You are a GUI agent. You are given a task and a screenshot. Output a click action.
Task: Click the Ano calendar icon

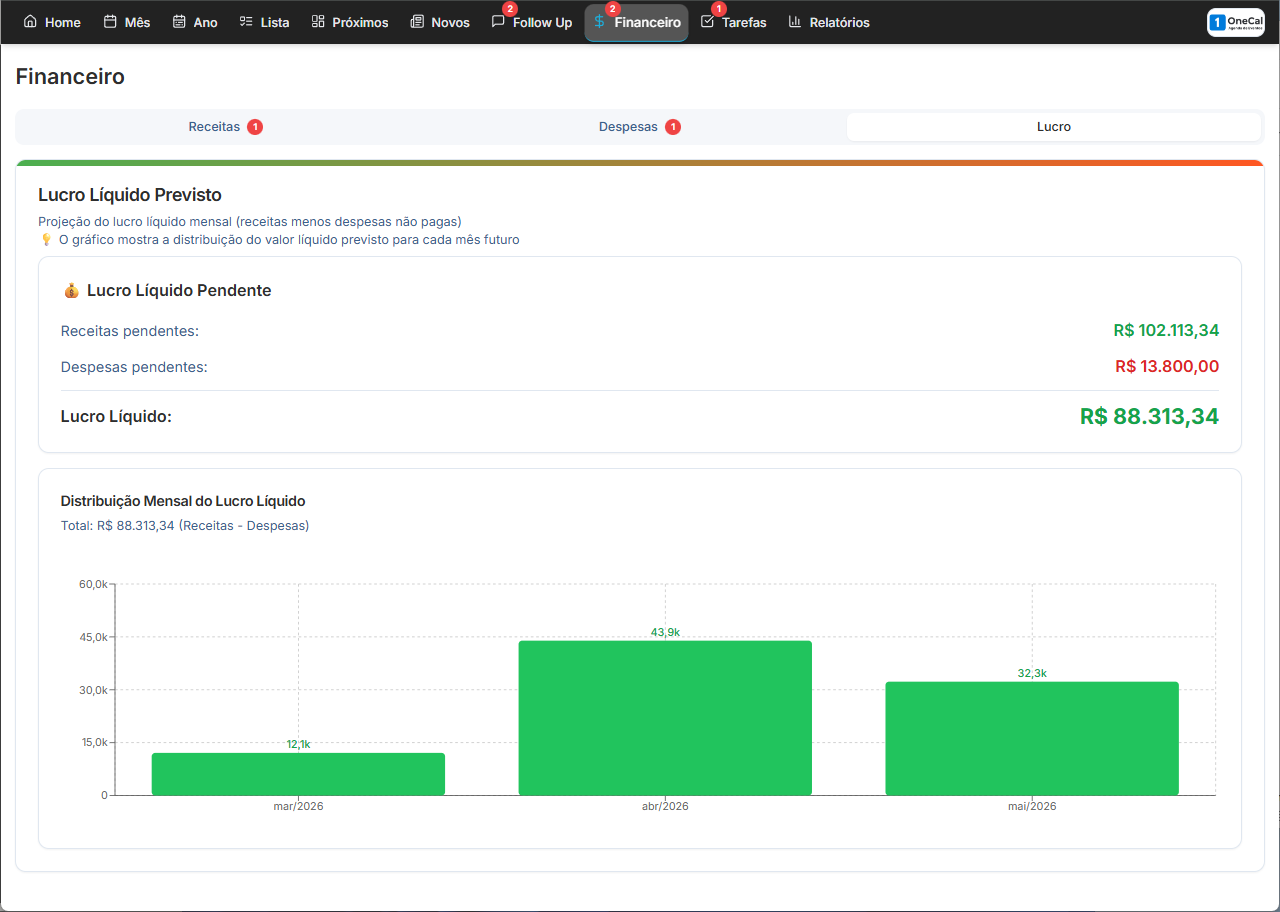[179, 21]
